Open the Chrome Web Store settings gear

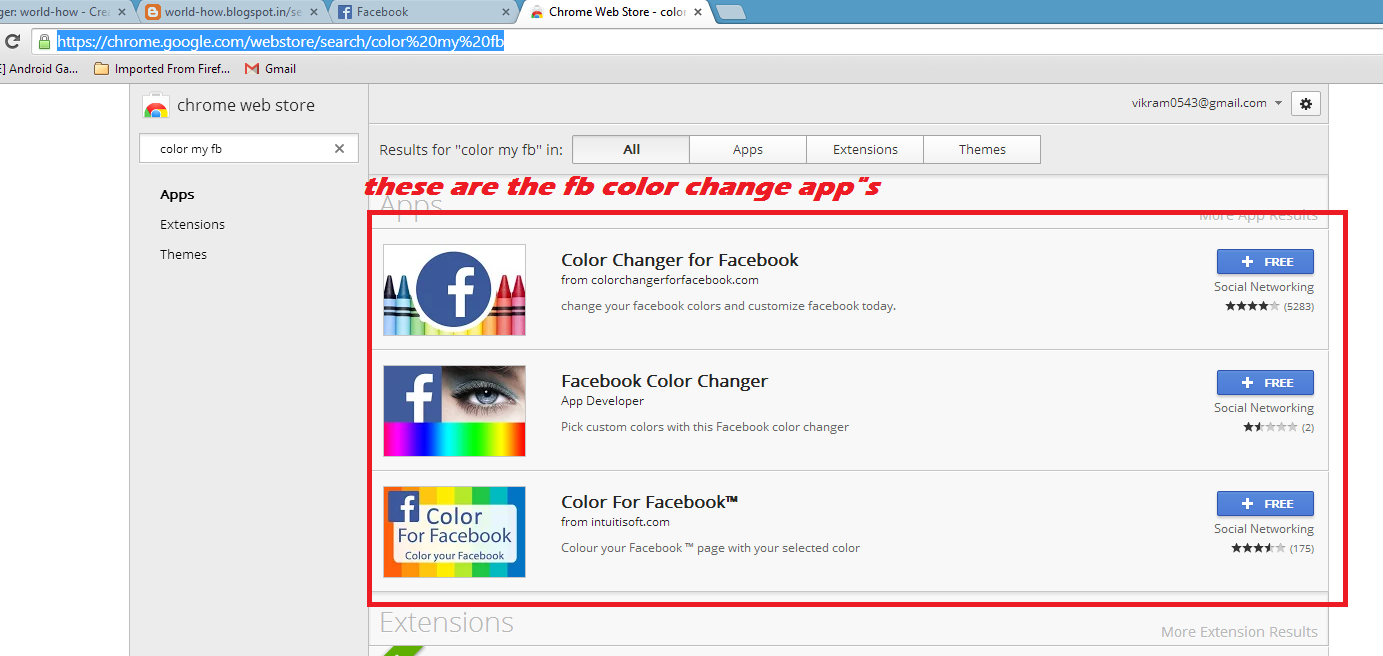[1305, 102]
